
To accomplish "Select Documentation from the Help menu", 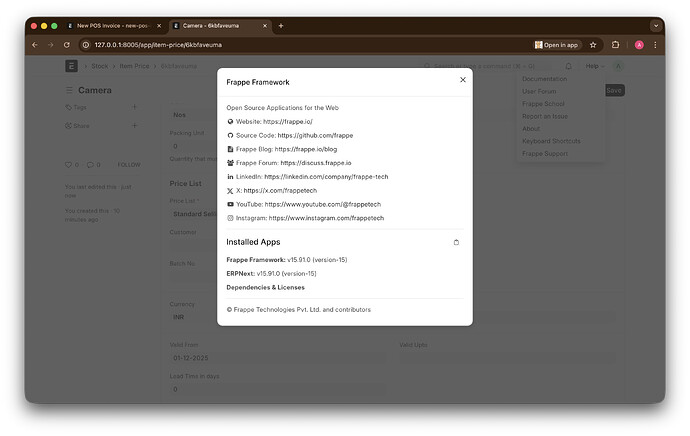I will [544, 79].
